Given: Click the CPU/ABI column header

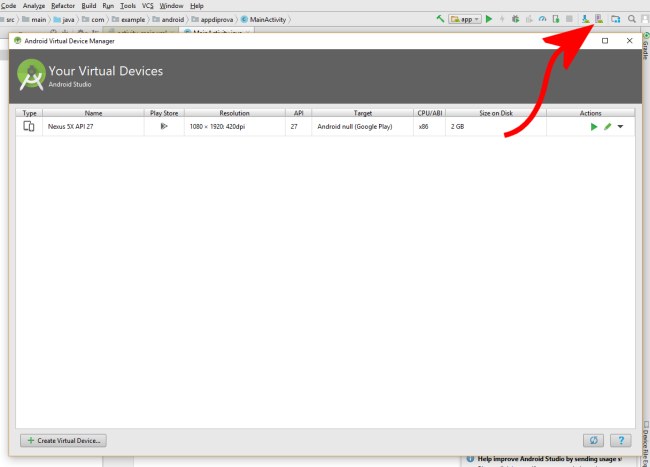Looking at the screenshot, I should pyautogui.click(x=429, y=113).
